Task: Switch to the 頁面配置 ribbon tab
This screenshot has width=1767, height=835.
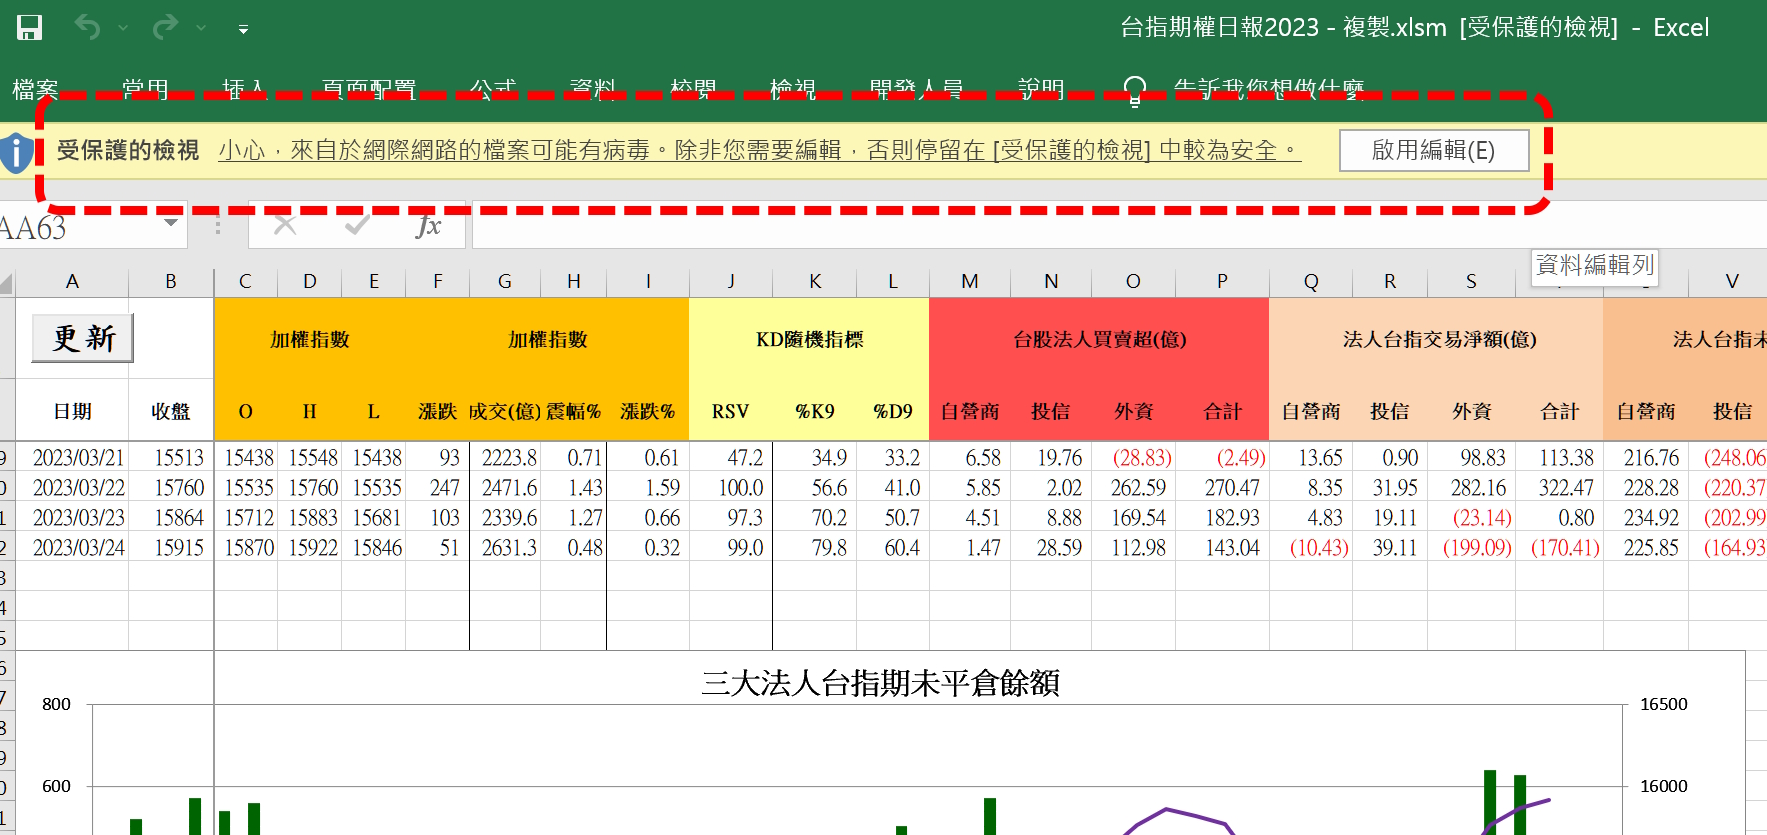Action: pos(369,90)
